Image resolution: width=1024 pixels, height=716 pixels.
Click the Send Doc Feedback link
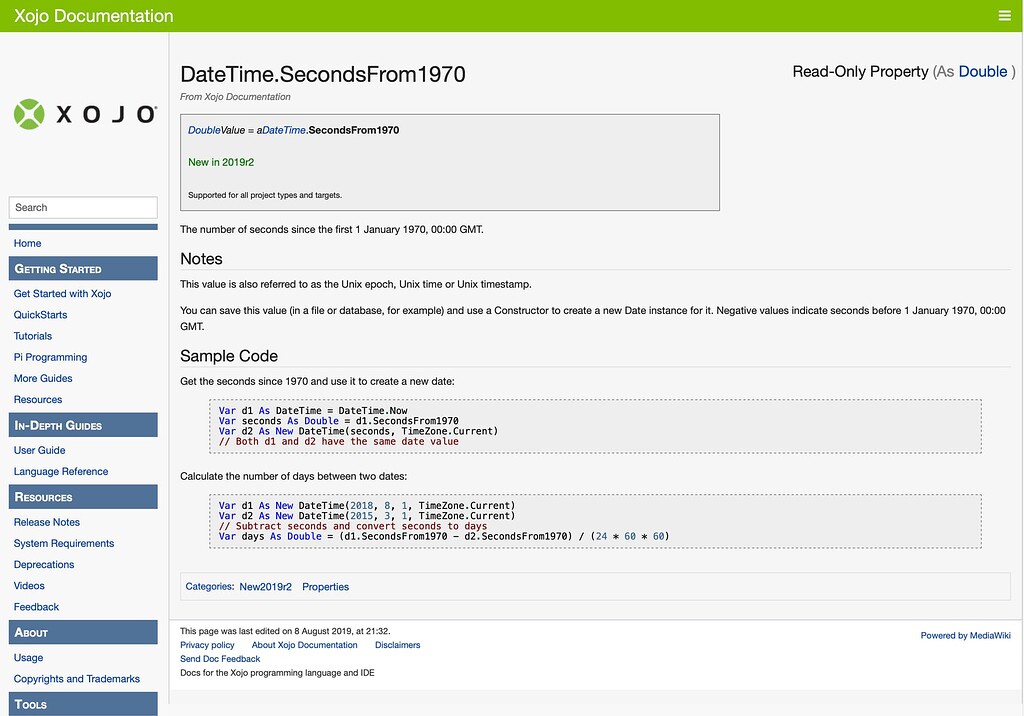(x=220, y=659)
